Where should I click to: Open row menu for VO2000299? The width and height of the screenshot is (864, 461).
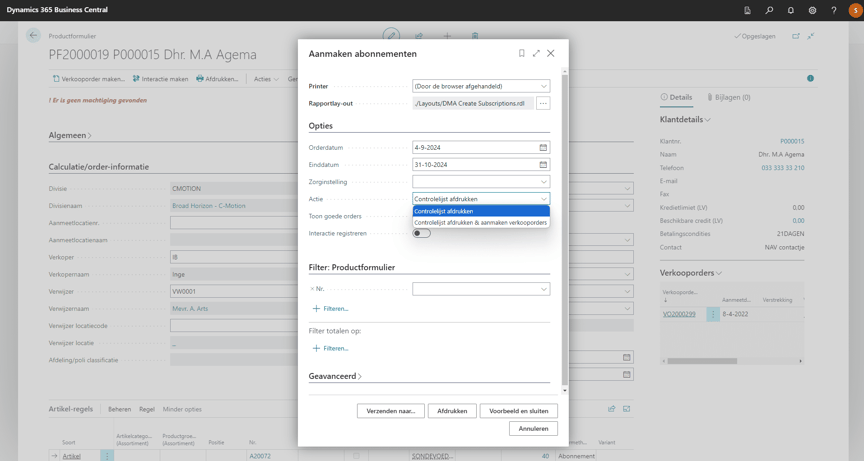[x=713, y=314]
